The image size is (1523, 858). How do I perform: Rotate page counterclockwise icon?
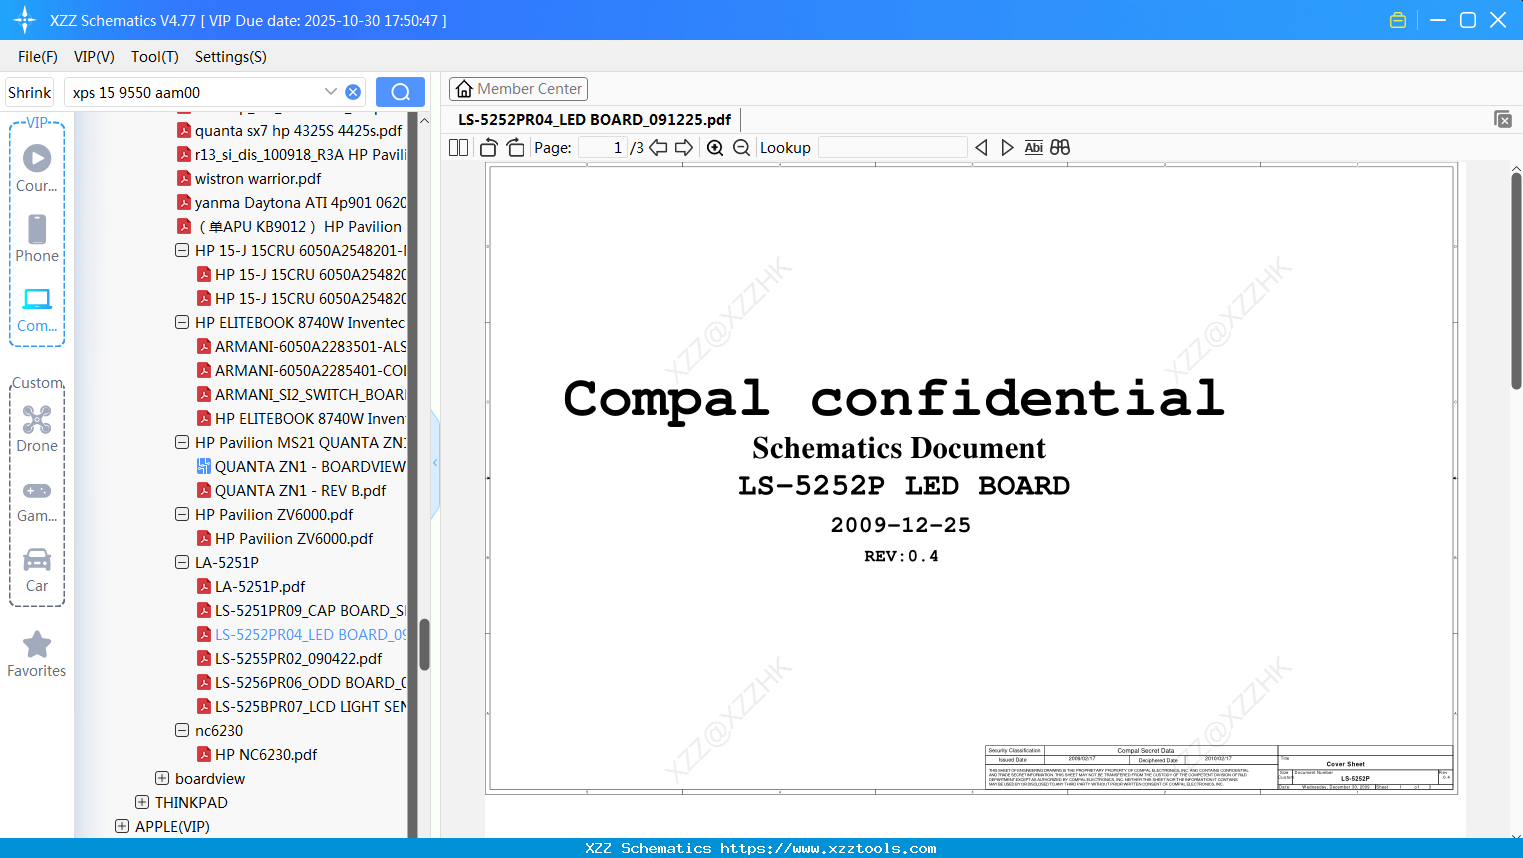(x=489, y=147)
